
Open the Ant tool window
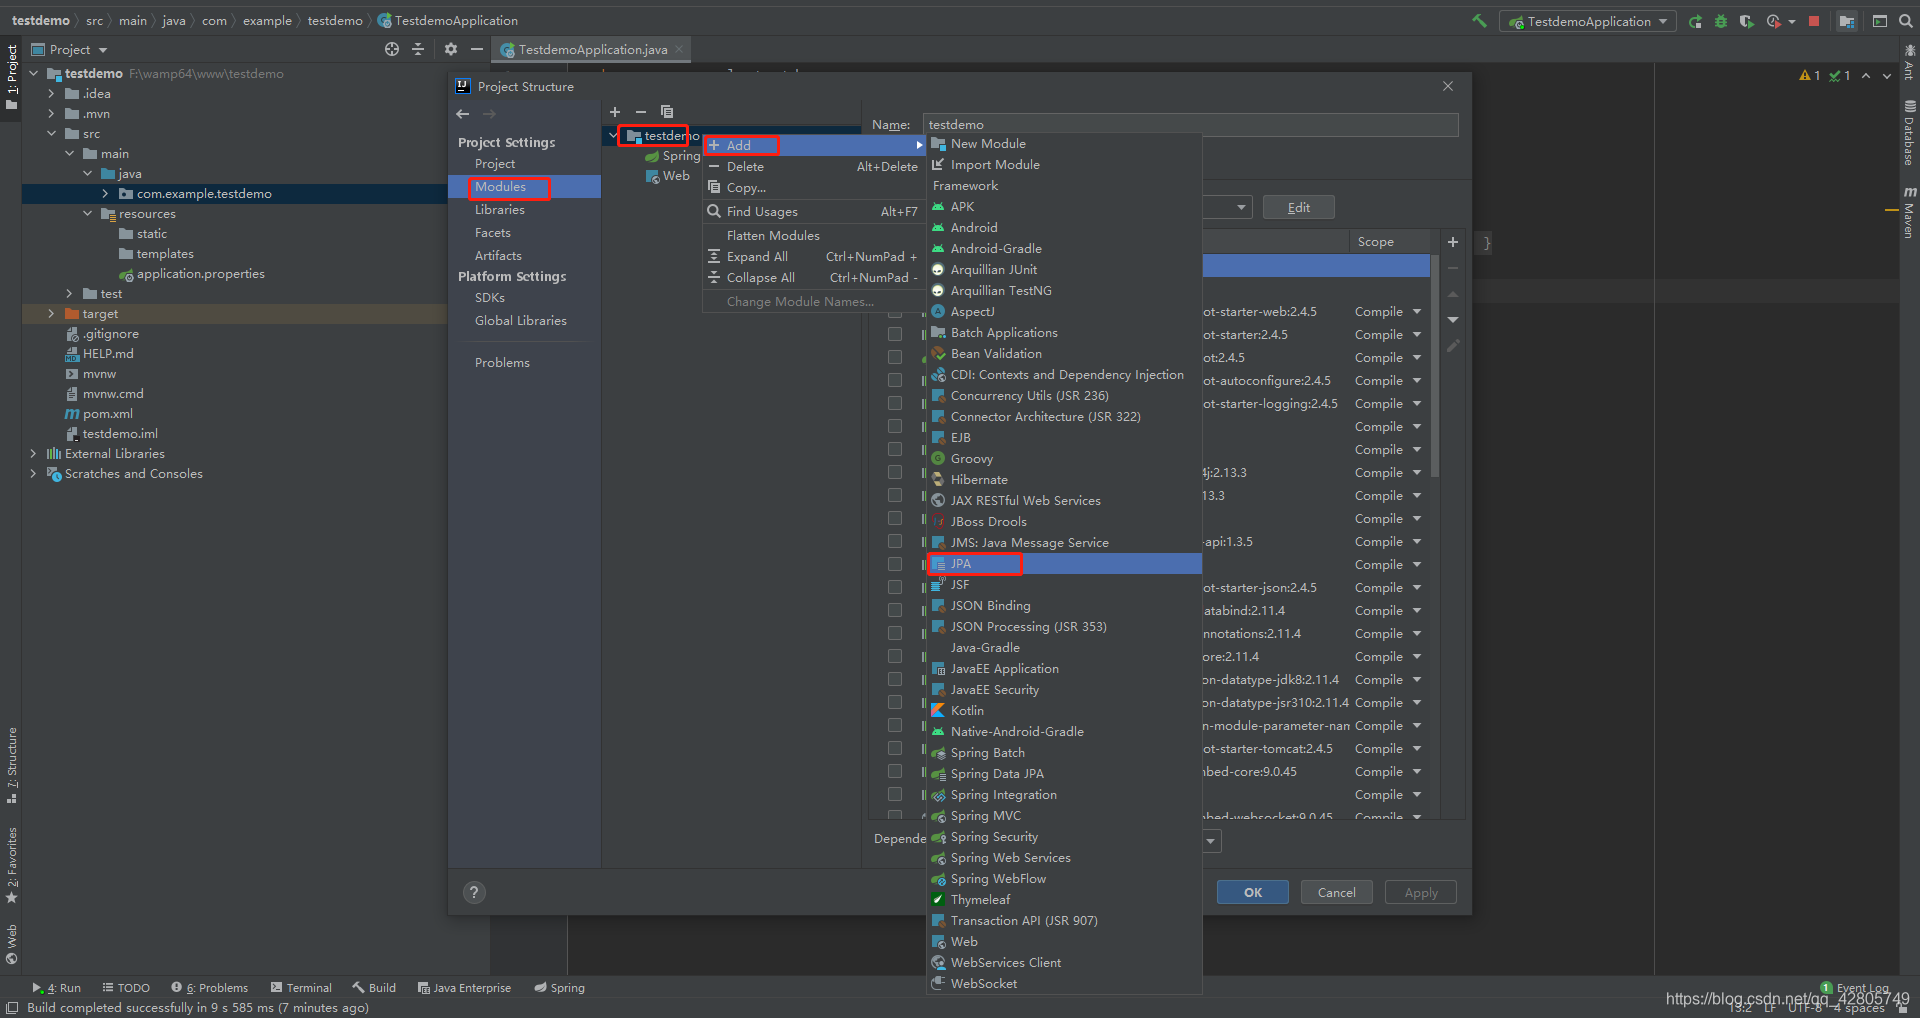pos(1909,62)
